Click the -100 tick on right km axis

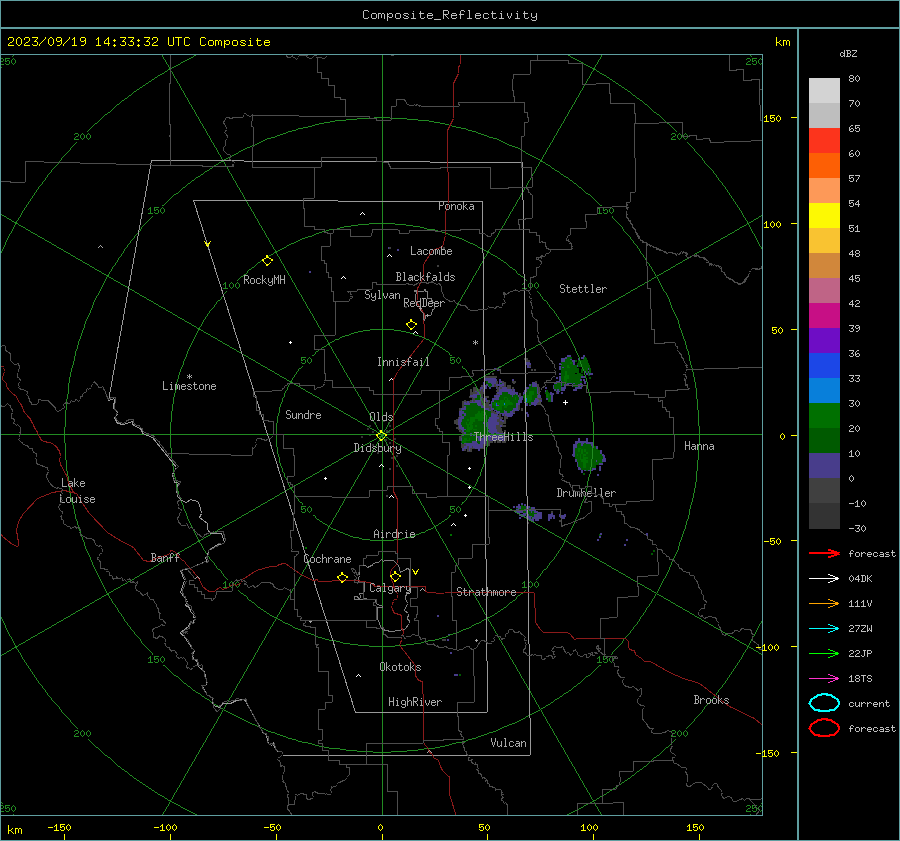(768, 647)
